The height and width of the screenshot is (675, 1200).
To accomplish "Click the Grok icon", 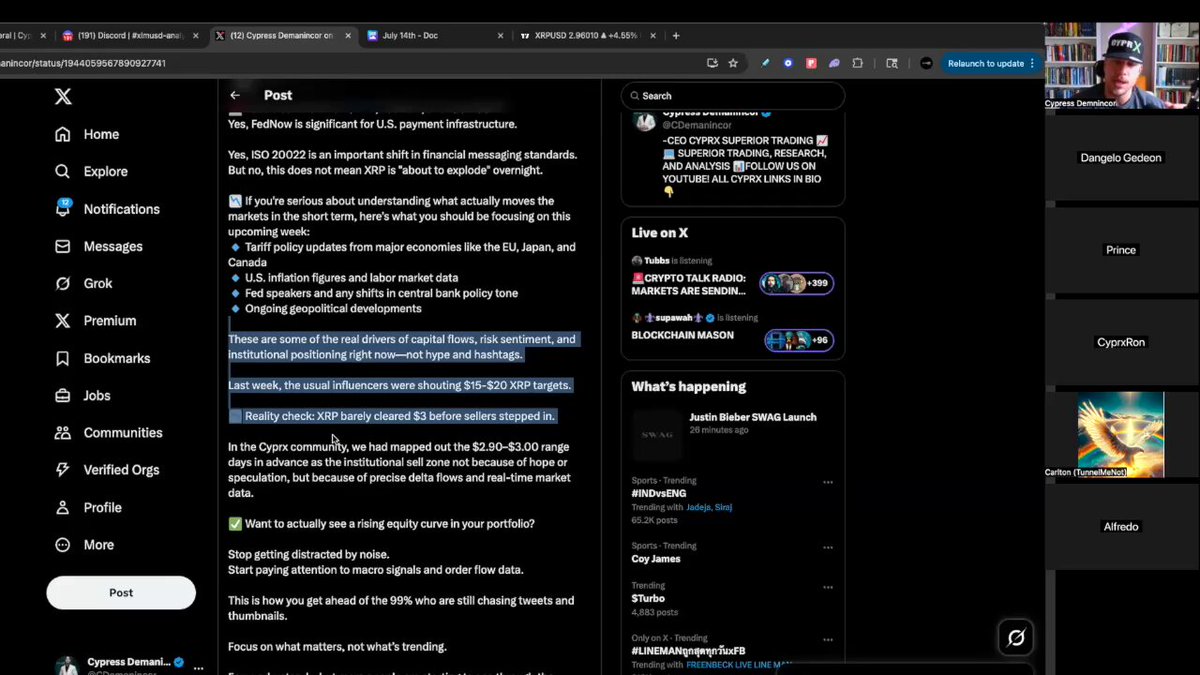I will click(x=63, y=283).
